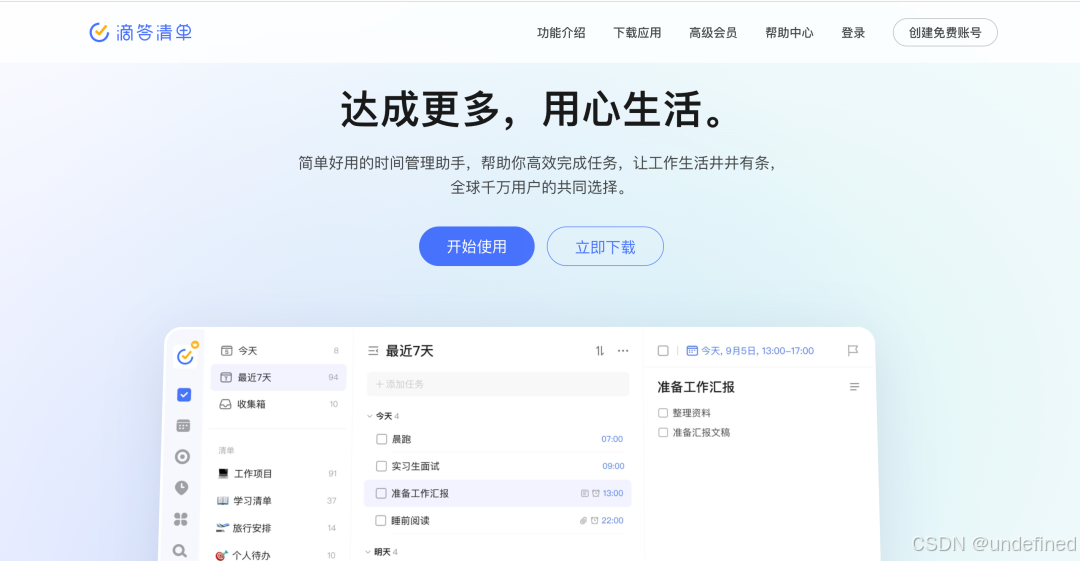The height and width of the screenshot is (561, 1080).
Task: Check off 准备工作汇报 in task list
Action: pos(381,493)
